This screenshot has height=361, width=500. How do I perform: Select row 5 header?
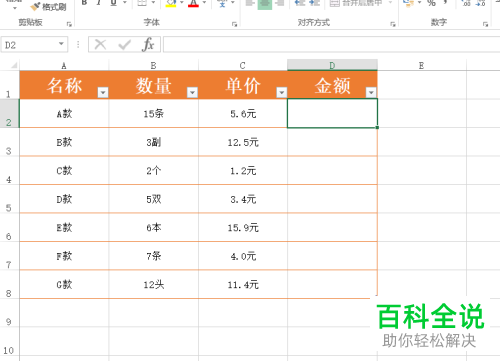click(9, 199)
